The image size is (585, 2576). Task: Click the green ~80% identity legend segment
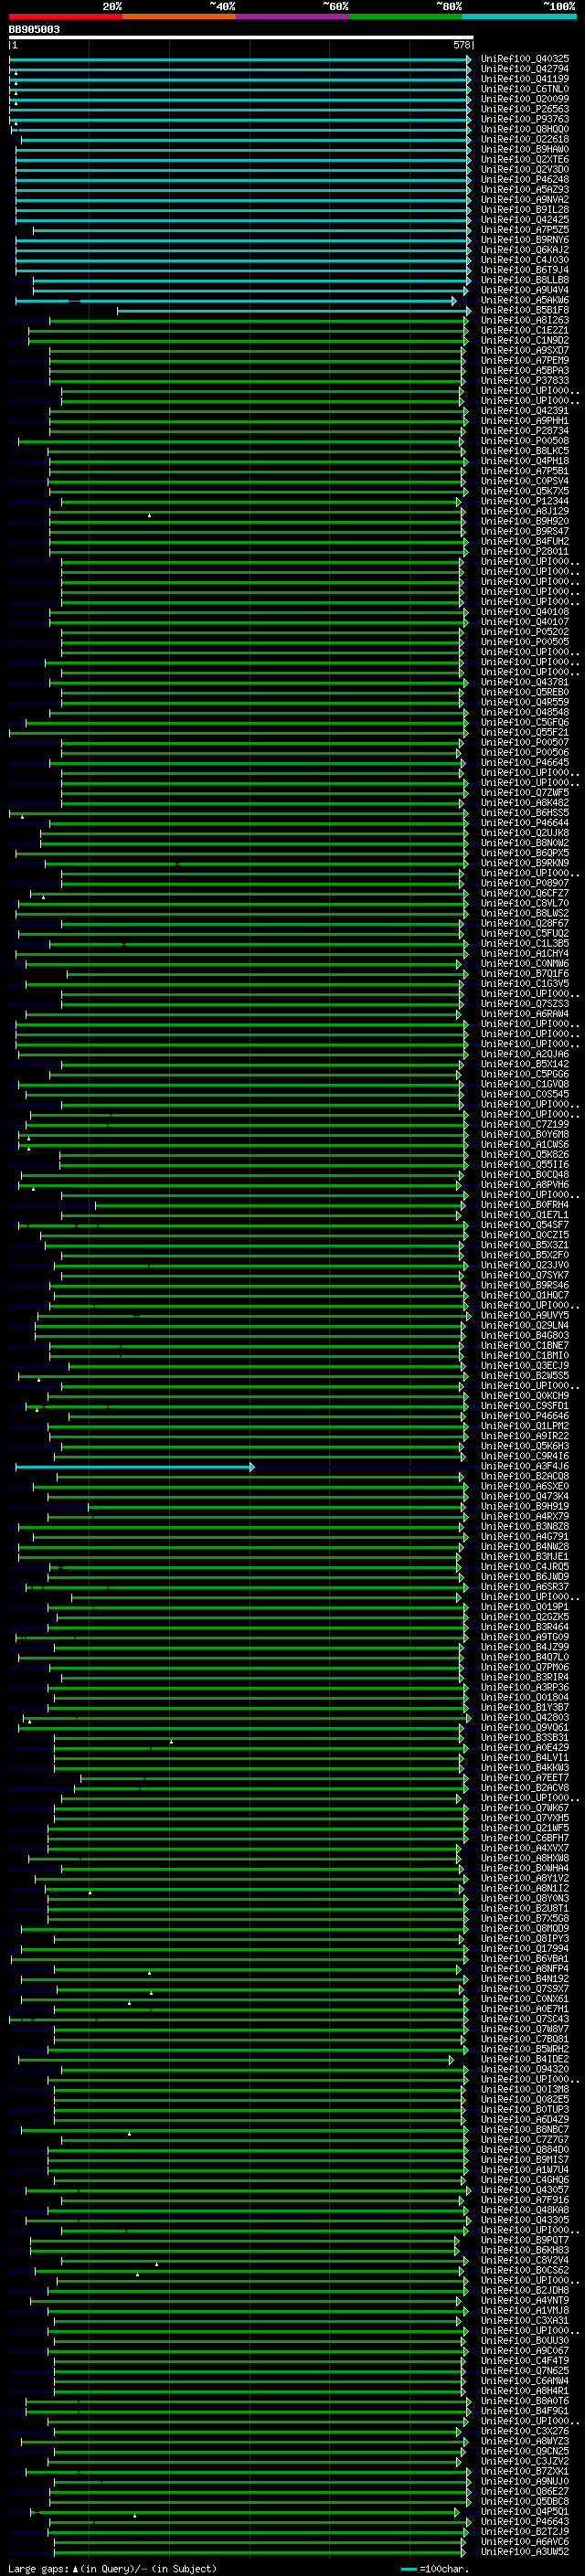406,16
